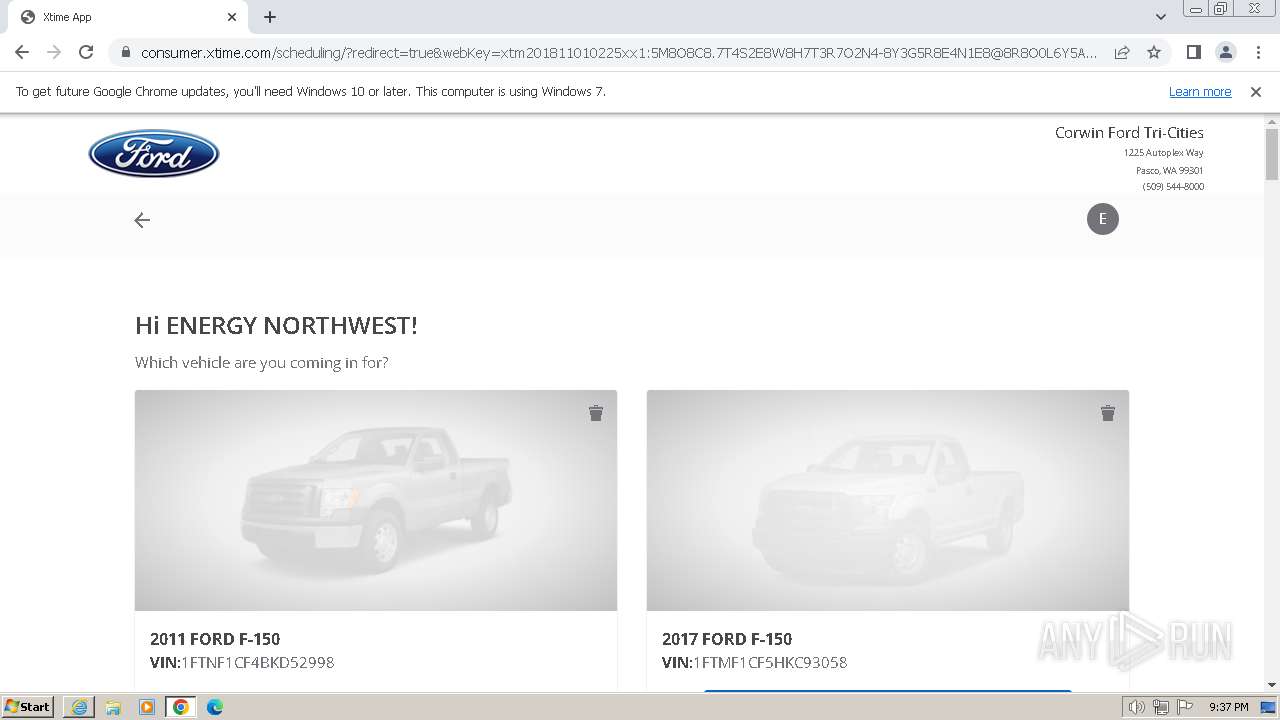Screen dimensions: 1280x720
Task: Close the Xtime App tab
Action: click(x=232, y=17)
